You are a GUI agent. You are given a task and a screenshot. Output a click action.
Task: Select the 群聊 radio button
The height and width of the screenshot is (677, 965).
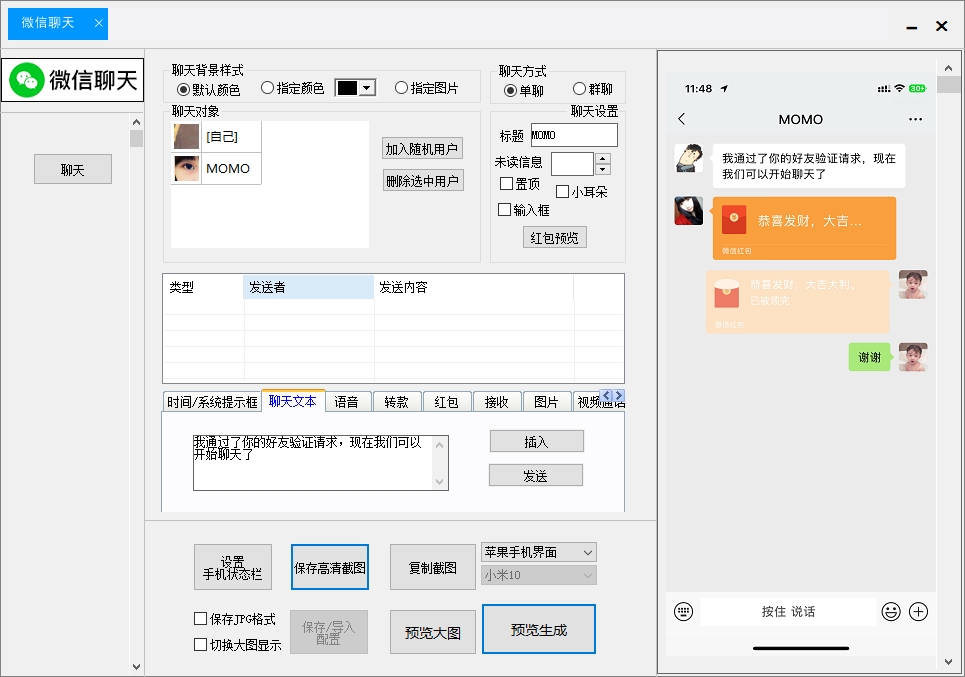coord(577,87)
